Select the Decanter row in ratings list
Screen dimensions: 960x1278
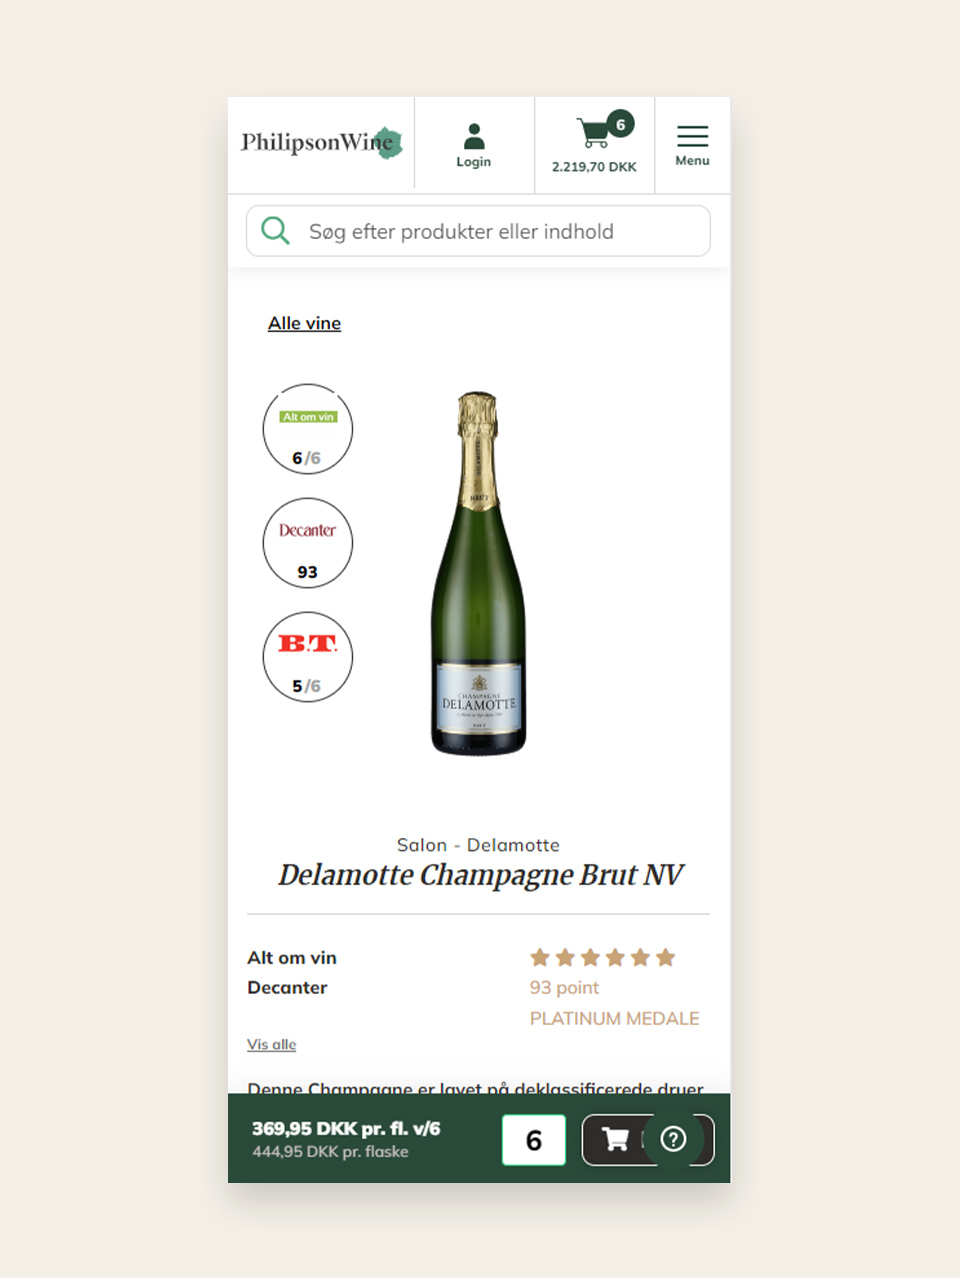[287, 987]
